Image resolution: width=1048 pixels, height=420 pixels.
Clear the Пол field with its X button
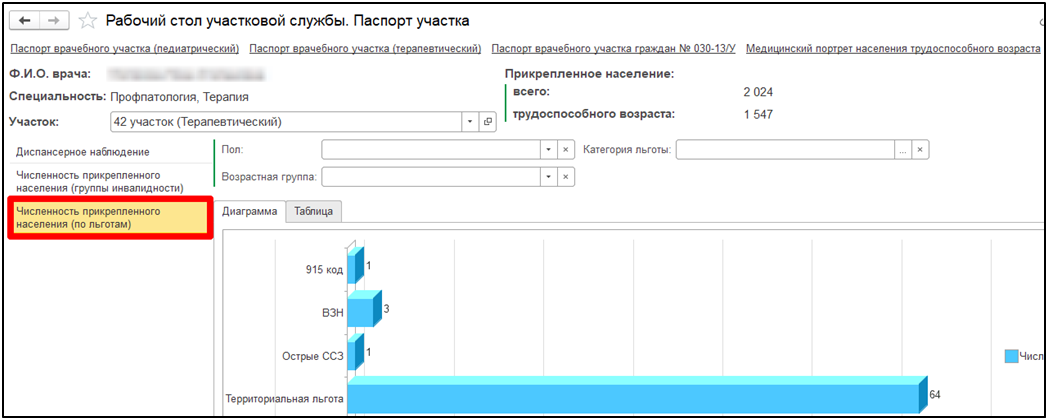point(566,150)
